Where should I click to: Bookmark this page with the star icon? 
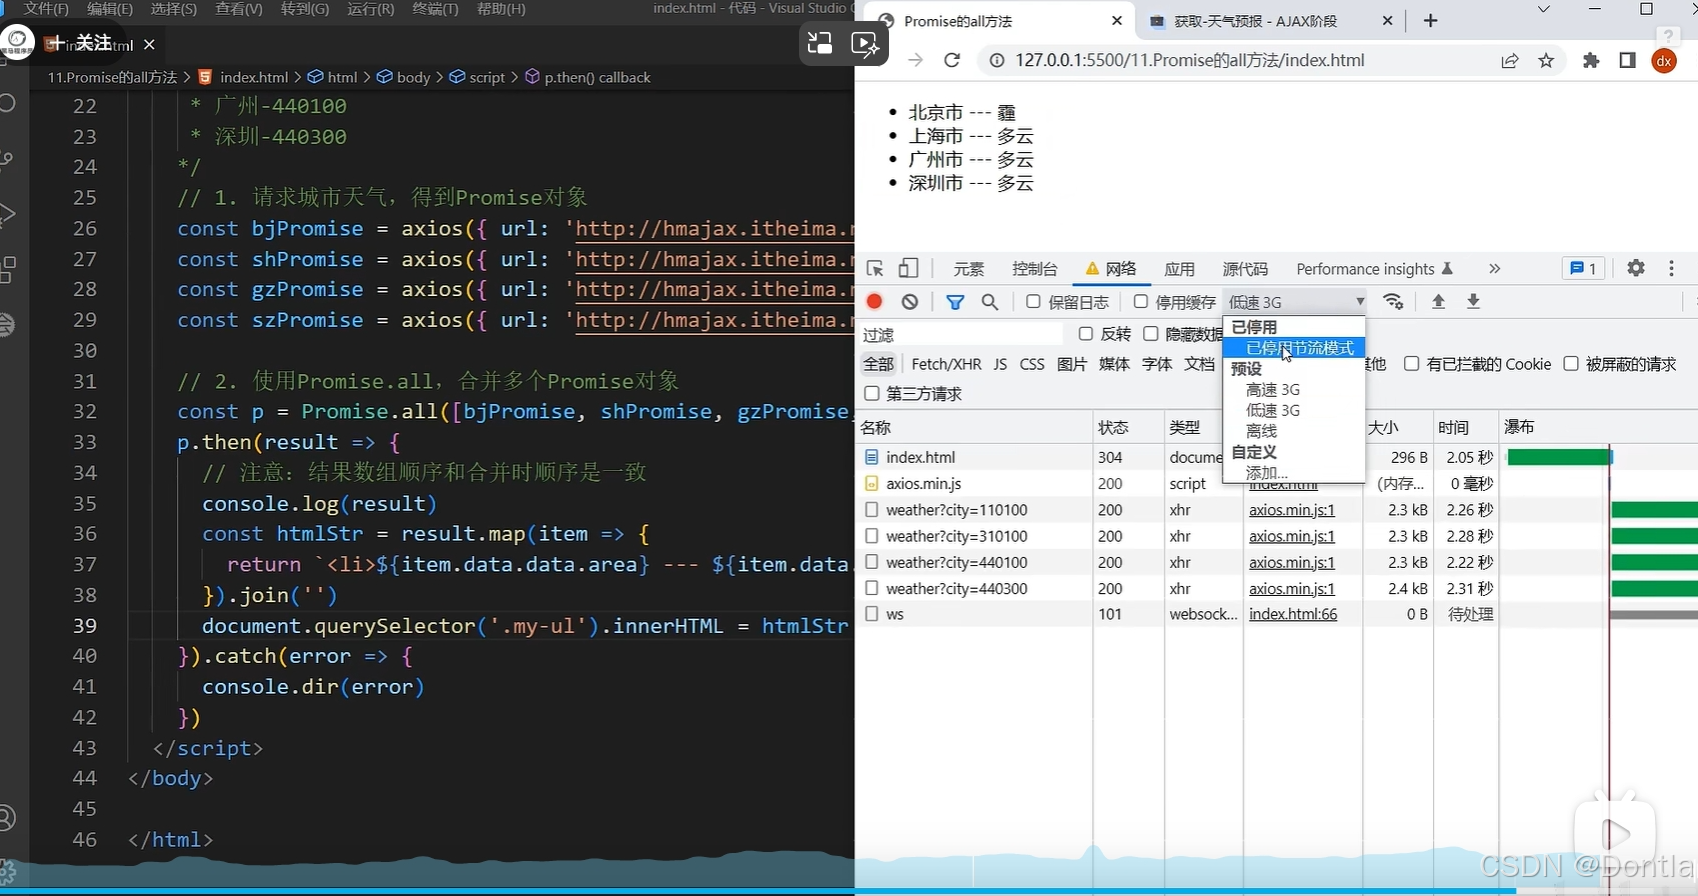coord(1546,61)
